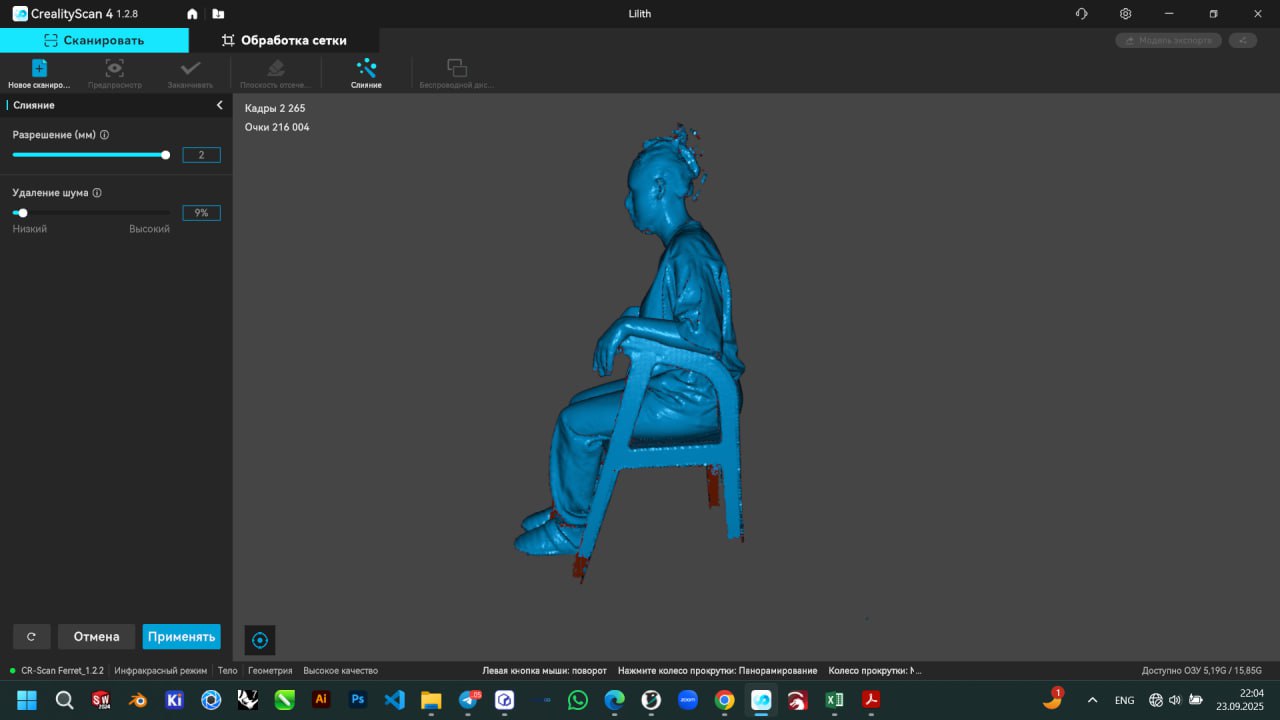Screen dimensions: 1280x720
Task: Click the Удаление шума slider handle
Action: [x=23, y=213]
